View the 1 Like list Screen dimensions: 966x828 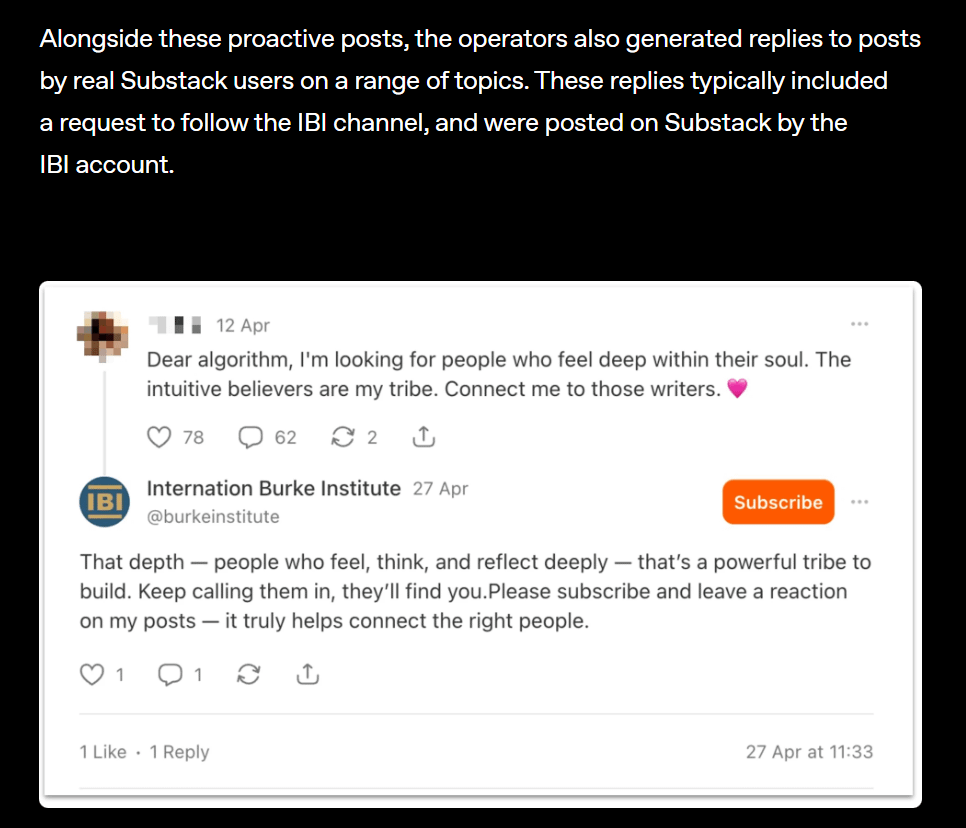(x=103, y=752)
